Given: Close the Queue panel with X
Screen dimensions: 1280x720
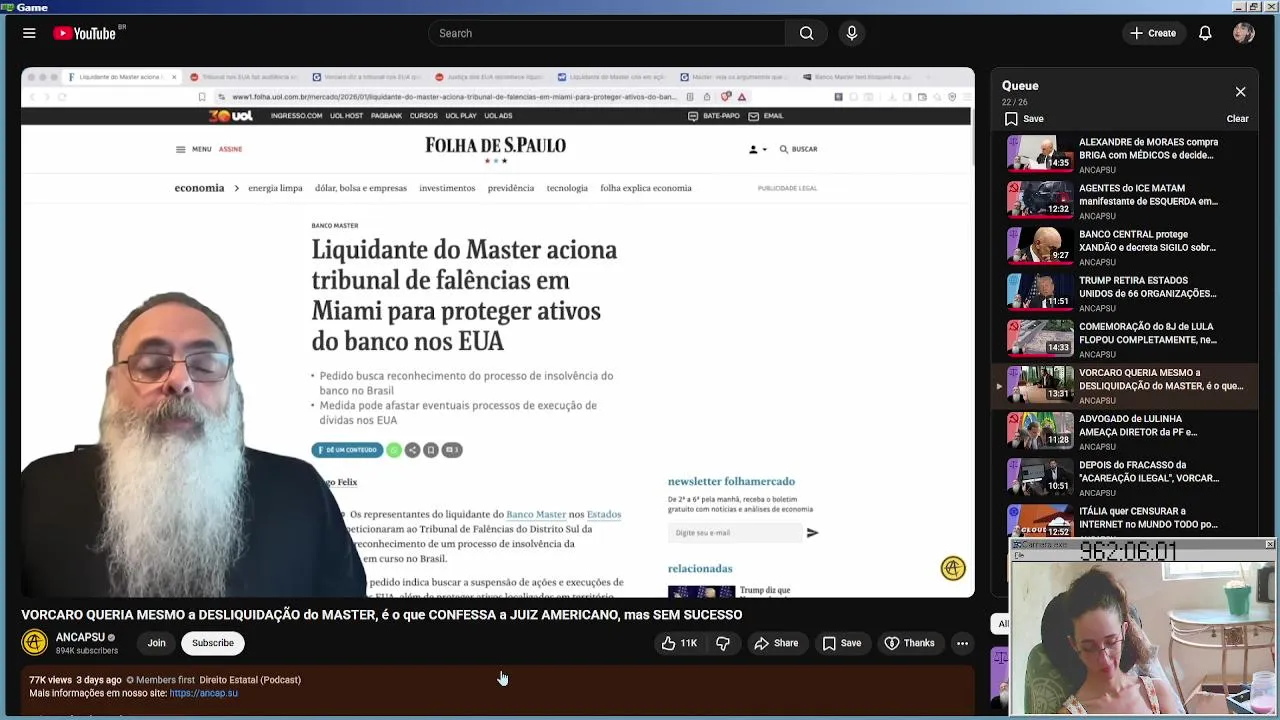Looking at the screenshot, I should (x=1240, y=92).
